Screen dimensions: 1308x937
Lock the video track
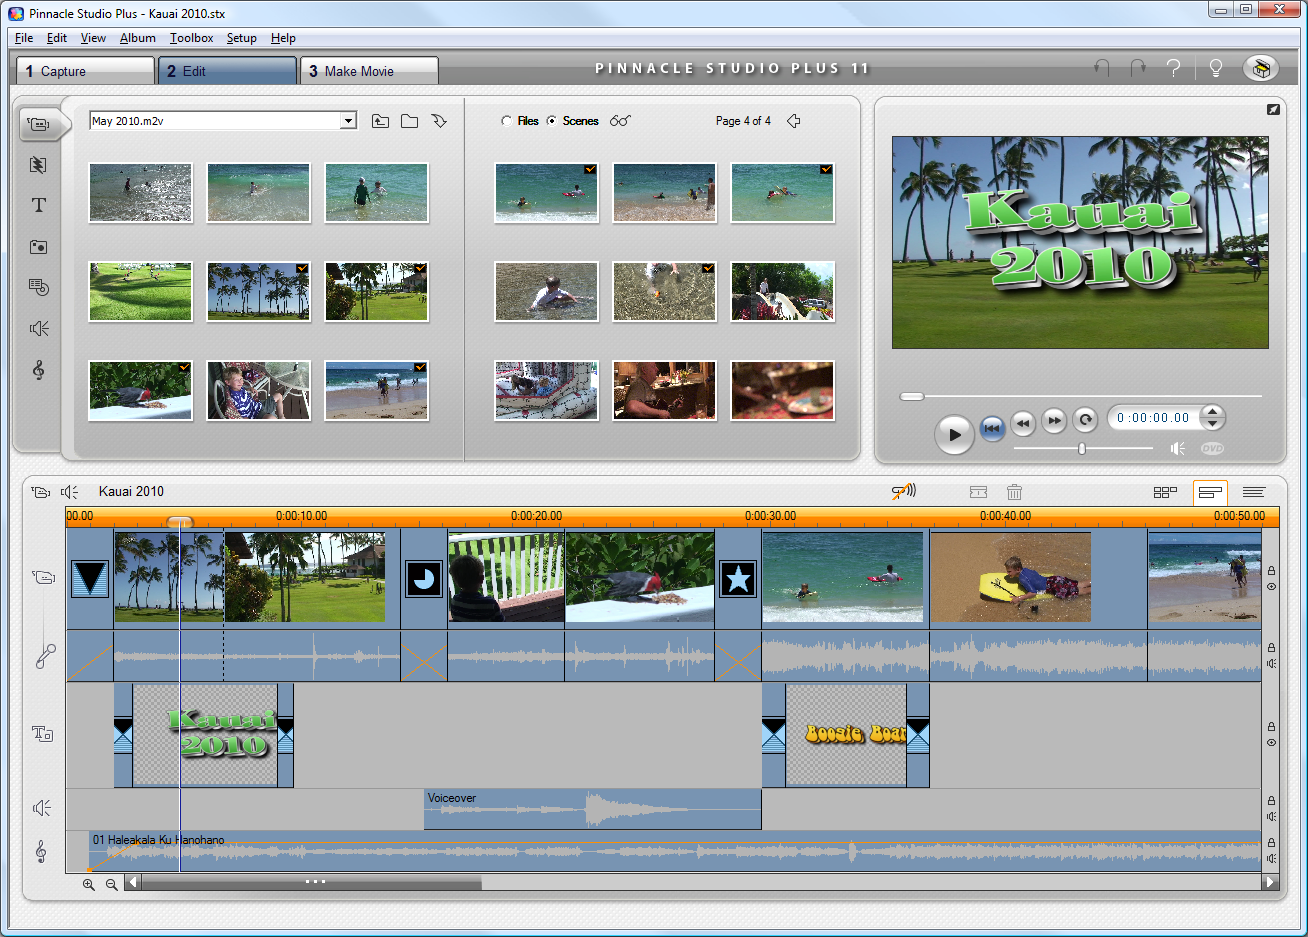pyautogui.click(x=1271, y=571)
